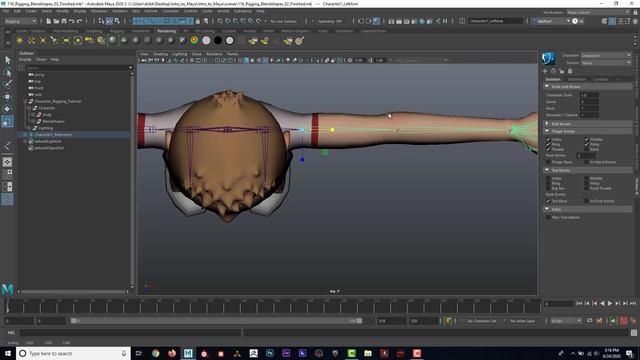The image size is (640, 360).
Task: Open the Workspace Maya Classic dropdown
Action: pos(598,12)
